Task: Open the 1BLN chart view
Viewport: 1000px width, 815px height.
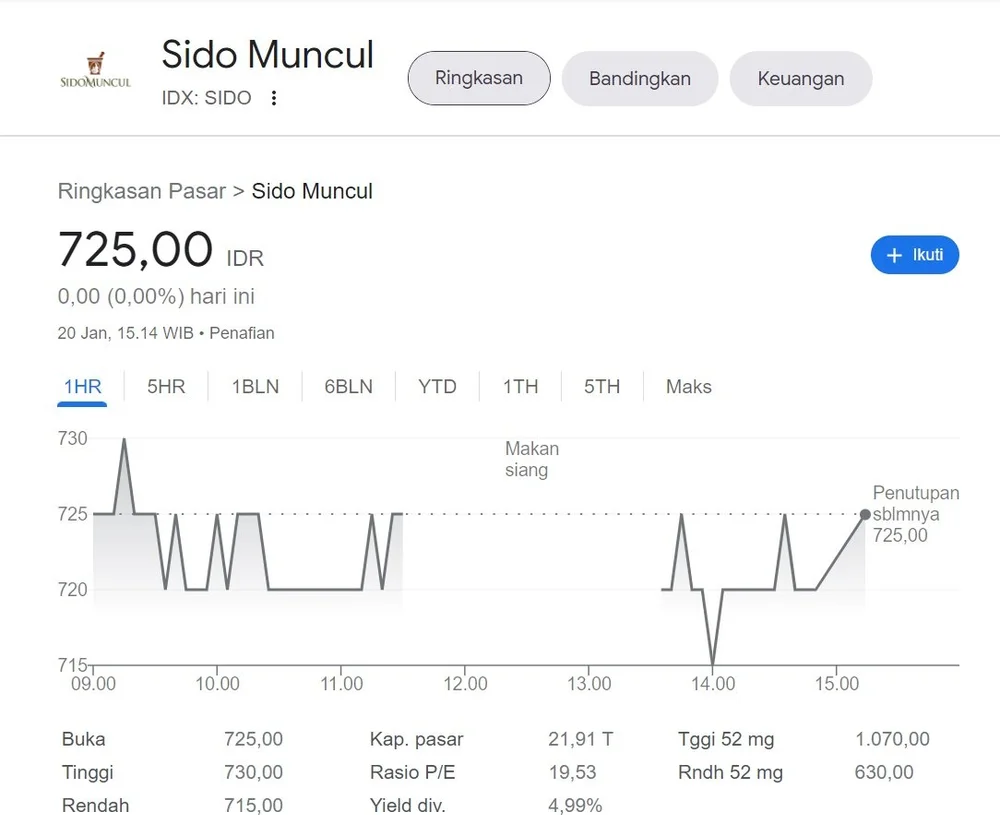Action: pos(254,386)
